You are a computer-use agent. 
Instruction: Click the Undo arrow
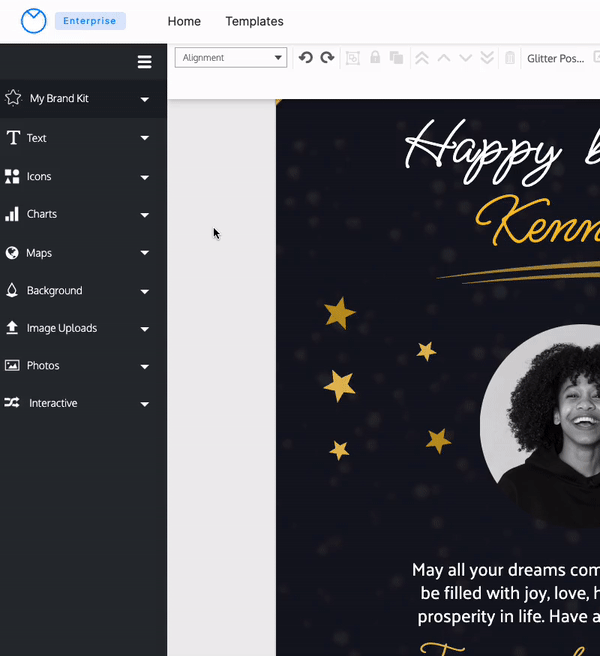(x=306, y=58)
